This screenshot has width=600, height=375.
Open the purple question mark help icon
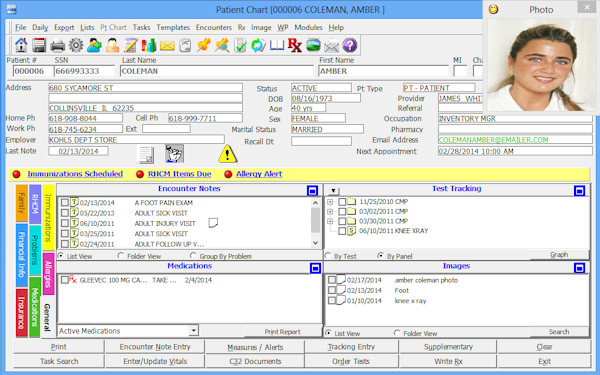(350, 45)
